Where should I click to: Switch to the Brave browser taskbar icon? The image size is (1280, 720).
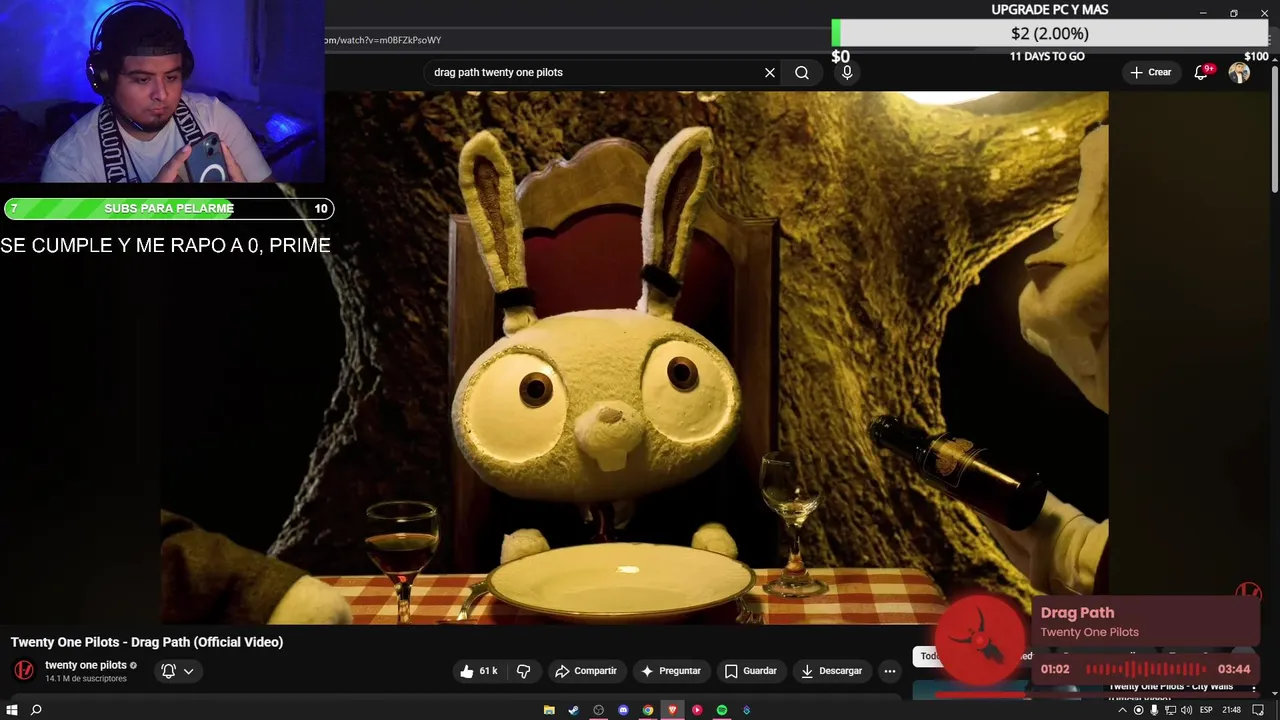tap(672, 710)
